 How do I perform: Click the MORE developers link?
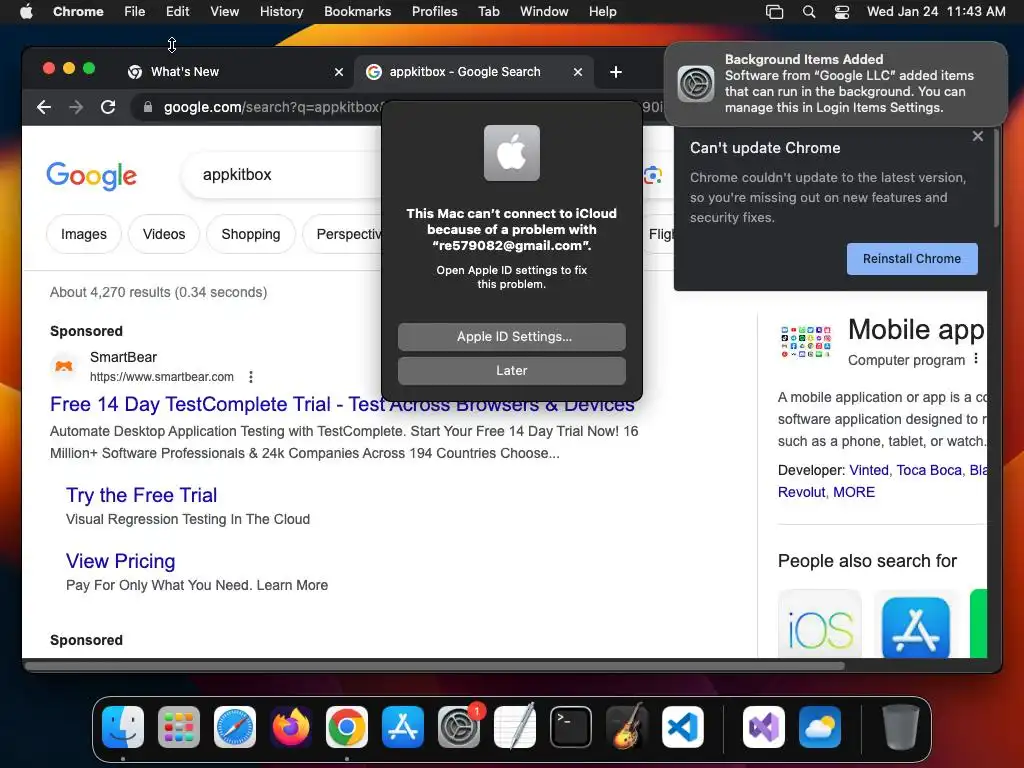854,492
